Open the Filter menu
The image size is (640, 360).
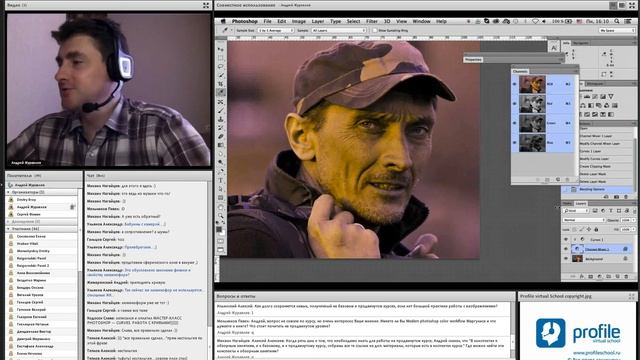(x=371, y=21)
